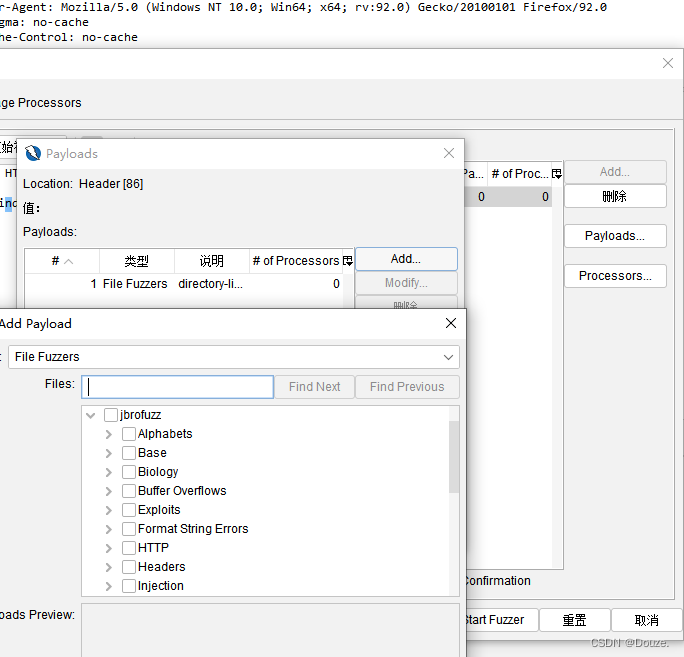Click the Find Next button
This screenshot has height=657, width=684.
click(315, 387)
